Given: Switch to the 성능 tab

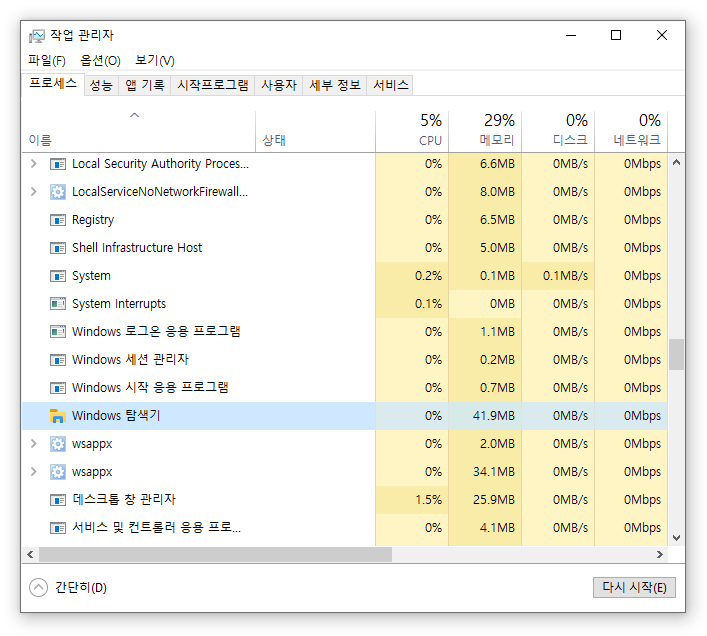Looking at the screenshot, I should pyautogui.click(x=101, y=85).
